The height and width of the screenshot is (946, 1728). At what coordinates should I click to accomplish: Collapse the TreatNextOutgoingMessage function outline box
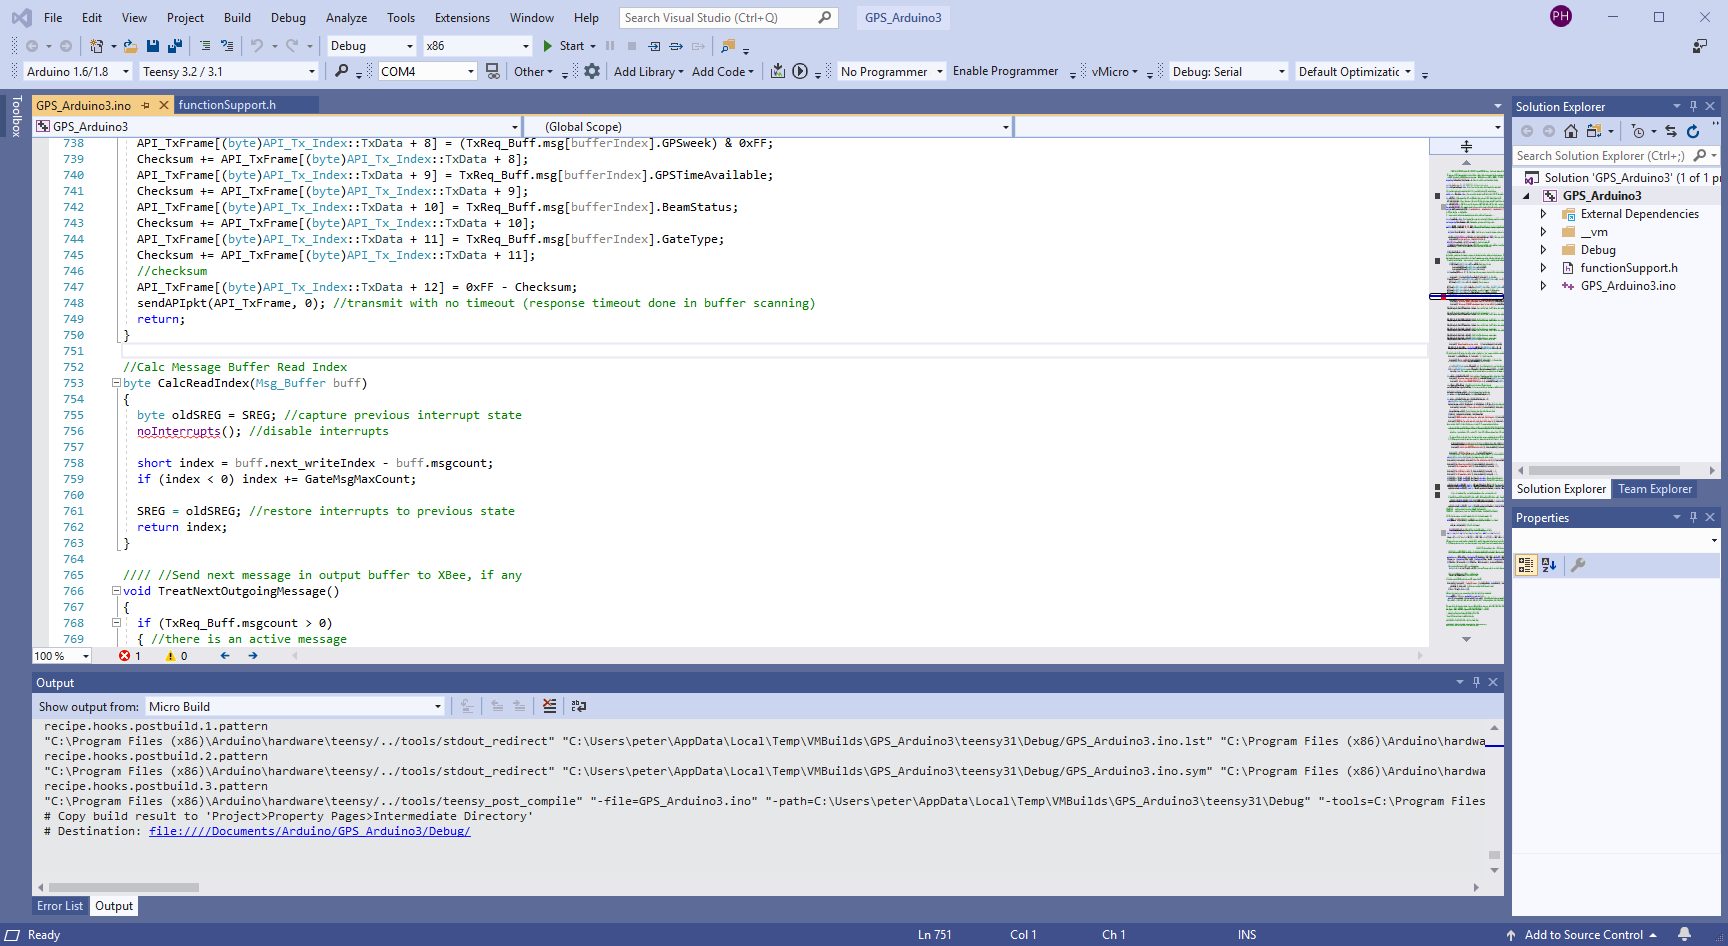[x=116, y=591]
